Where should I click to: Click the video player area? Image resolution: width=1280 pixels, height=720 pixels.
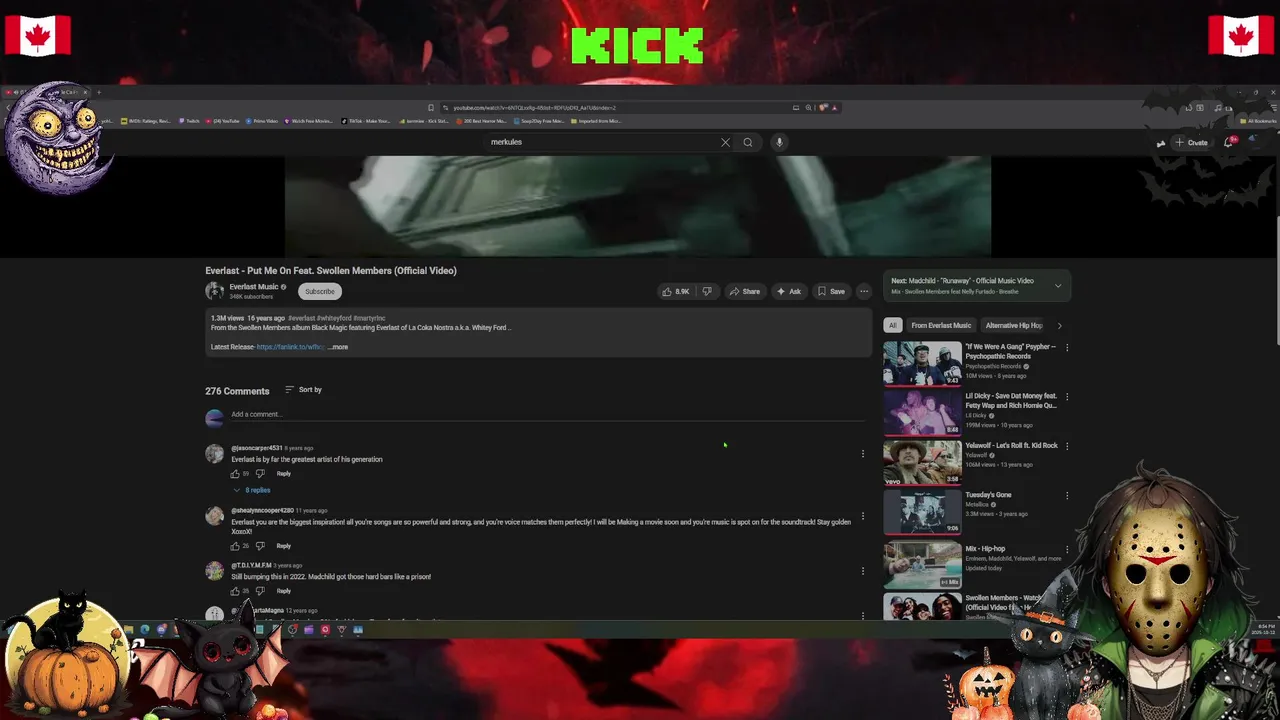638,205
